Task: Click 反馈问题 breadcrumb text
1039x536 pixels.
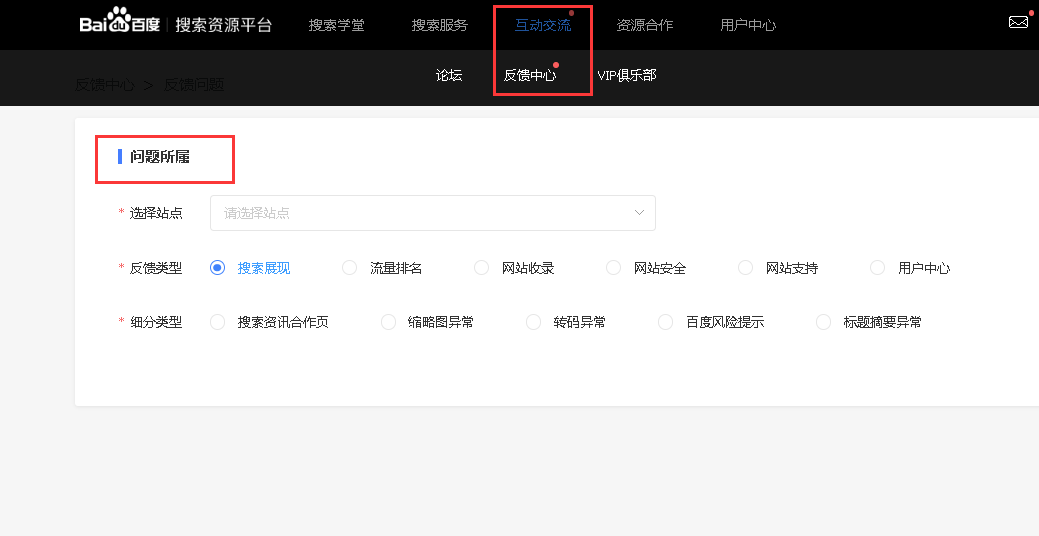Action: pyautogui.click(x=194, y=85)
